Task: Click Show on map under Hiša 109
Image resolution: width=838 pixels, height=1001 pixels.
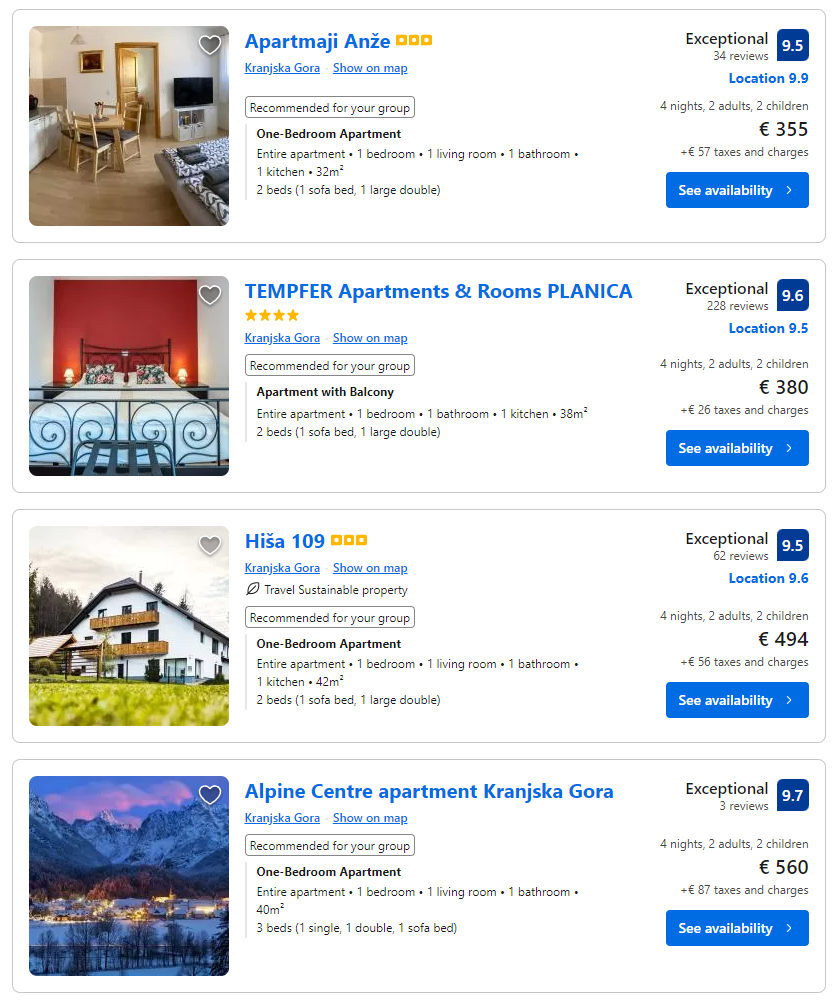Action: pyautogui.click(x=370, y=567)
